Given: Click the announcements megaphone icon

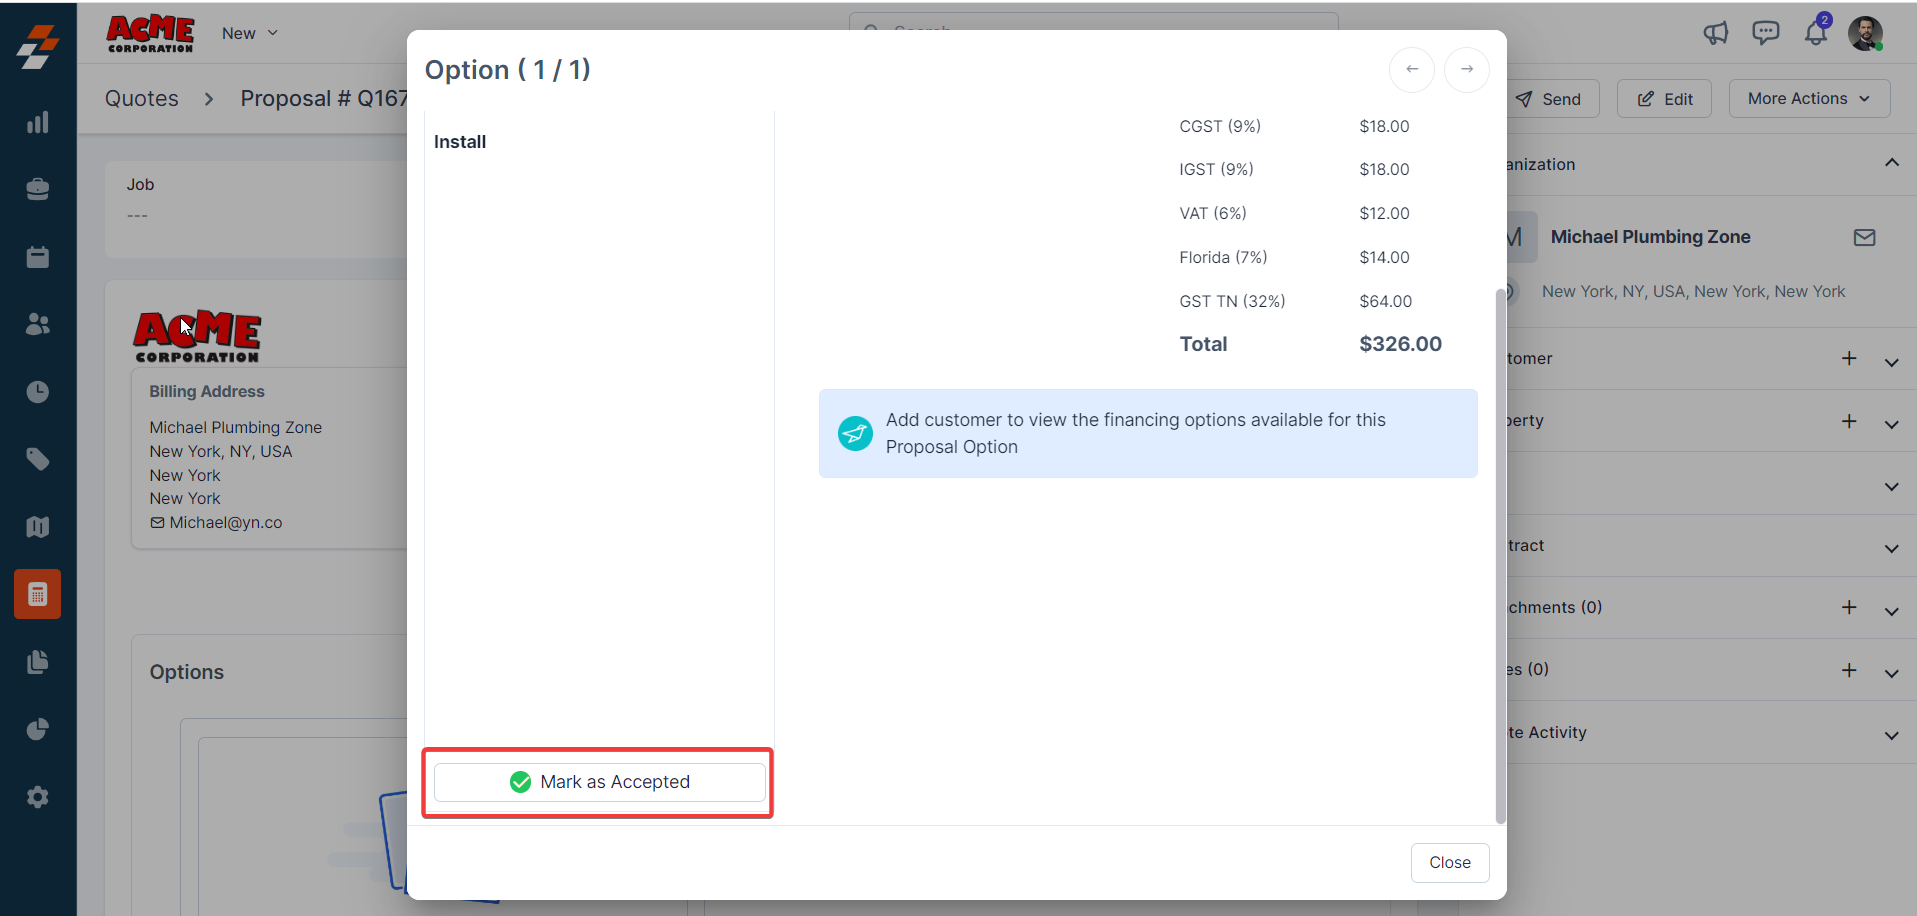Looking at the screenshot, I should [x=1716, y=33].
